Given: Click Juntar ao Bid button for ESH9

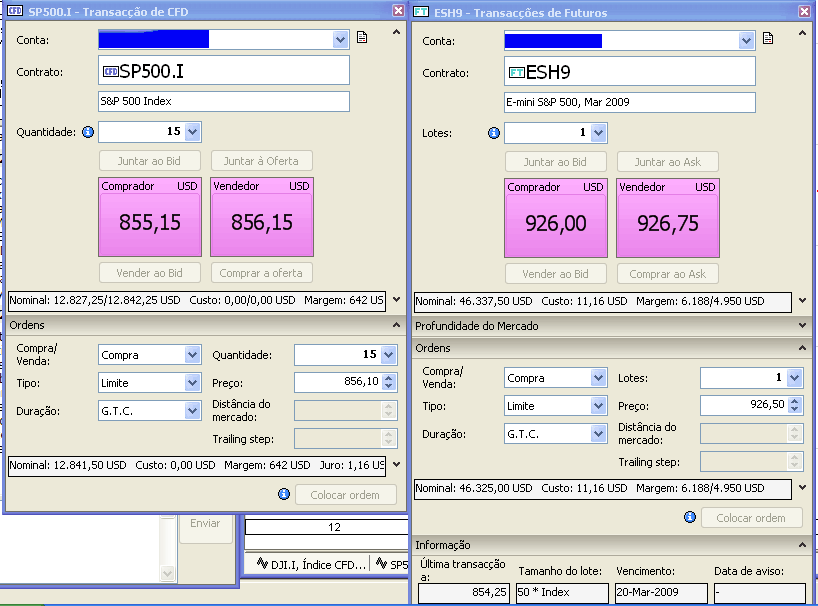Looking at the screenshot, I should (556, 162).
